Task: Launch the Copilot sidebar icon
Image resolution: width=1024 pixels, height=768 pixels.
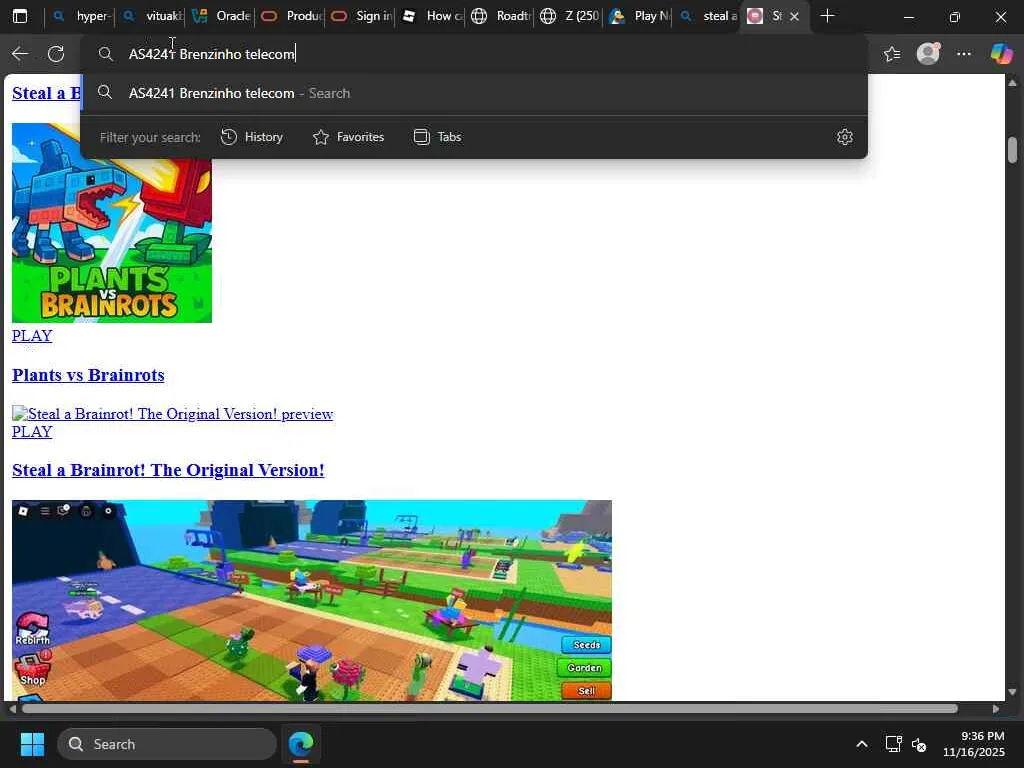Action: pos(1000,54)
